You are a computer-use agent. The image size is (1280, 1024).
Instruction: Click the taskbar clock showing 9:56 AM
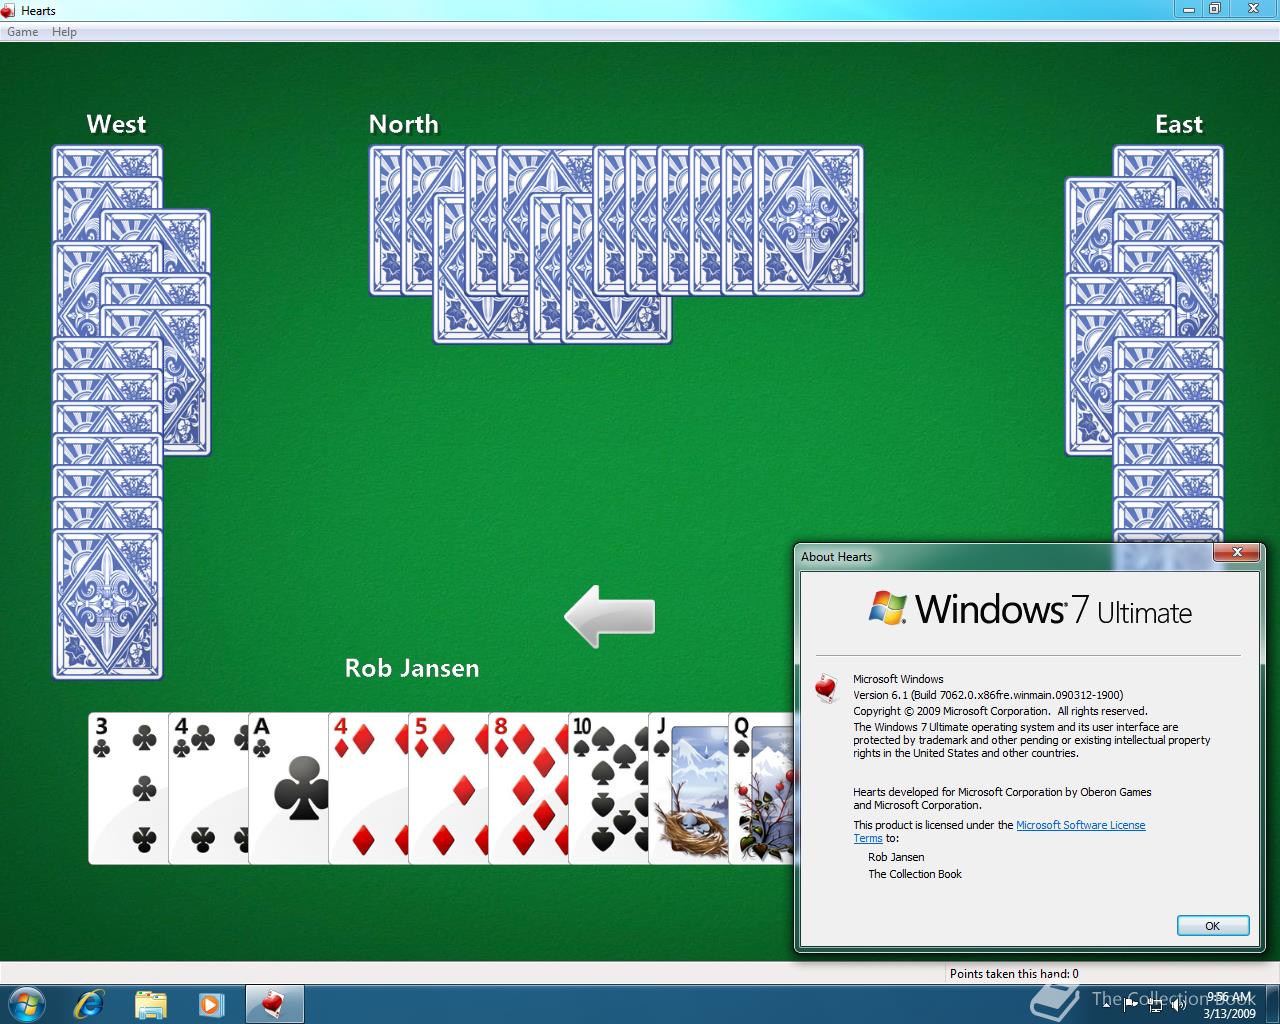click(x=1229, y=1005)
